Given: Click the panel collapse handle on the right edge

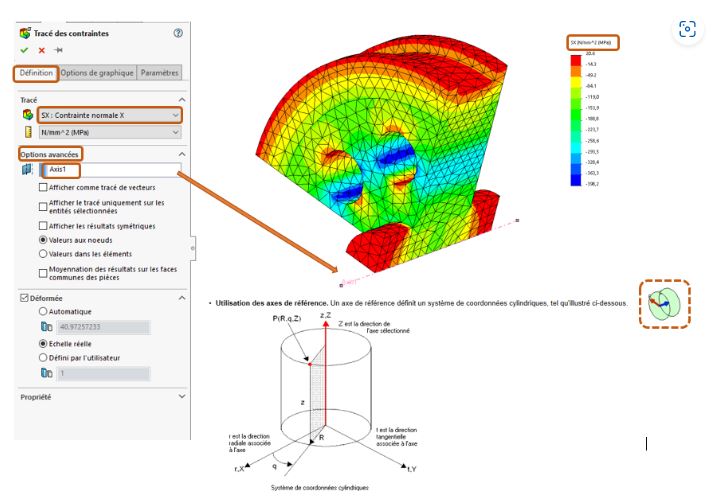Looking at the screenshot, I should pos(193,248).
